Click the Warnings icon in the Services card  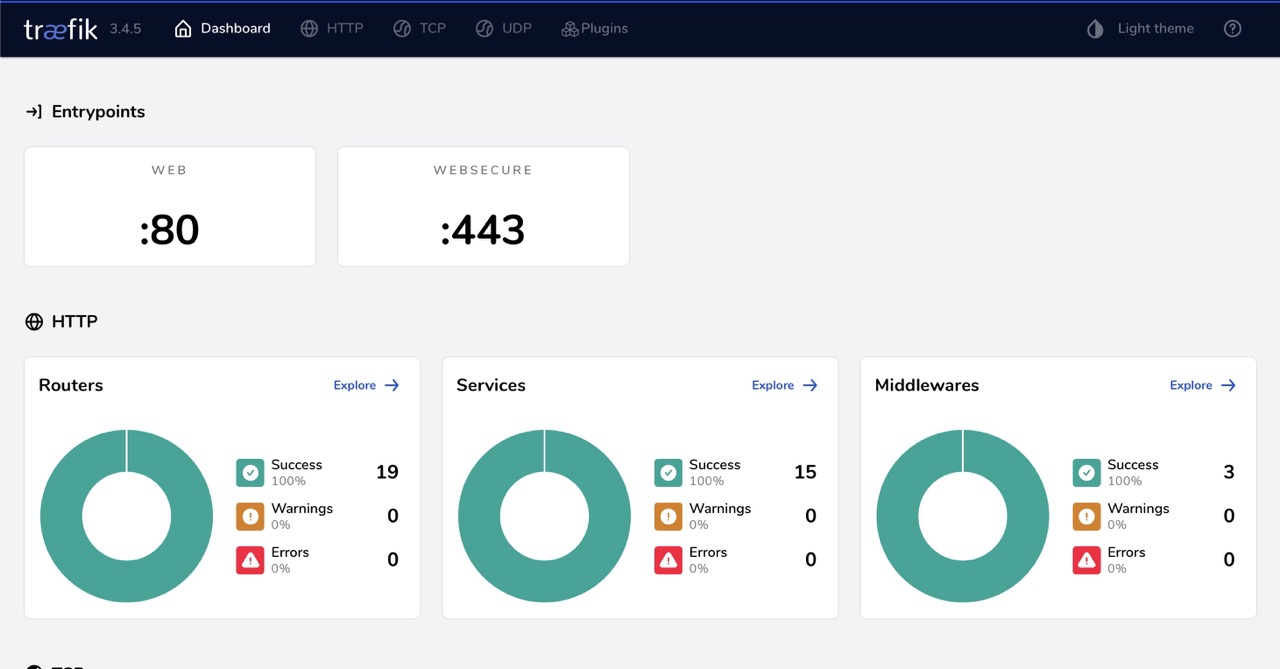pyautogui.click(x=667, y=515)
